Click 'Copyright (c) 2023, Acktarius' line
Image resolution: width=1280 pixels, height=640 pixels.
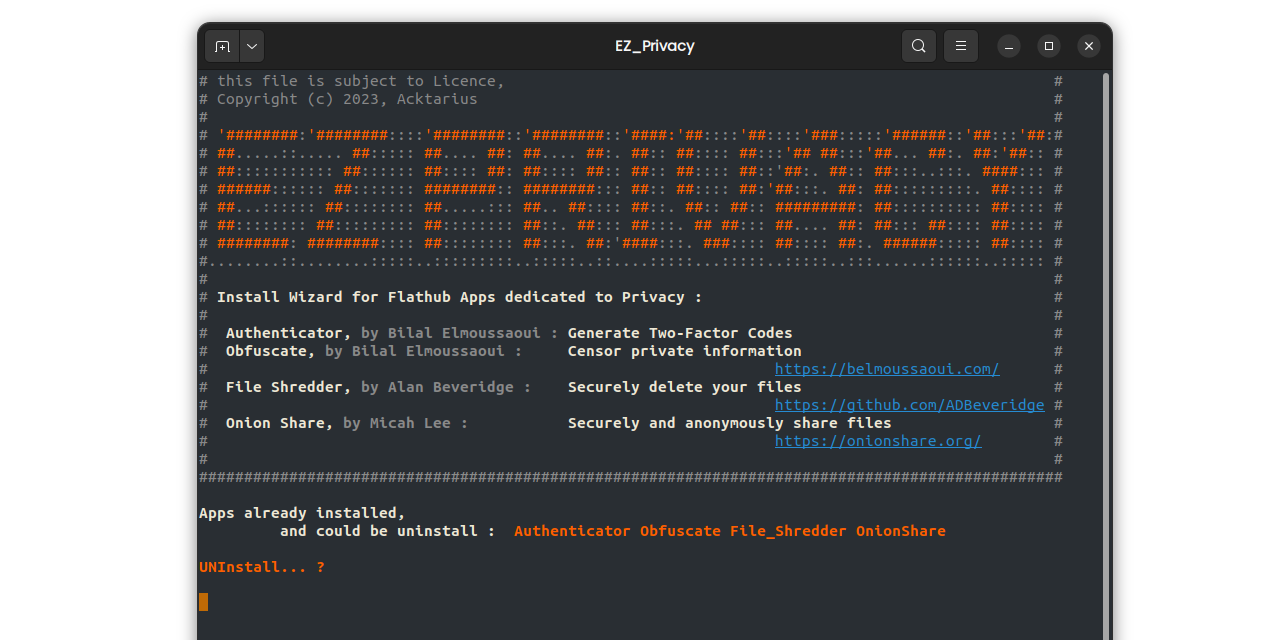[347, 99]
